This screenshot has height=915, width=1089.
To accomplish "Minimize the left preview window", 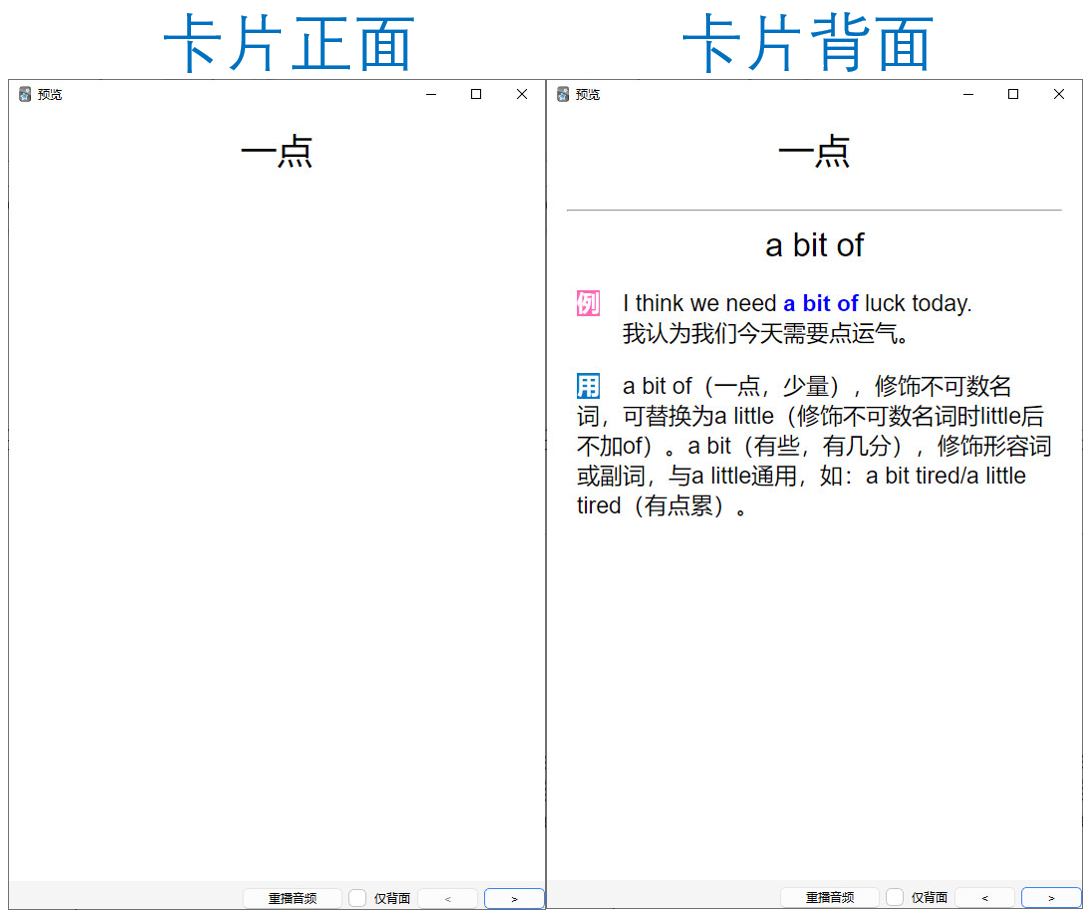I will [431, 94].
